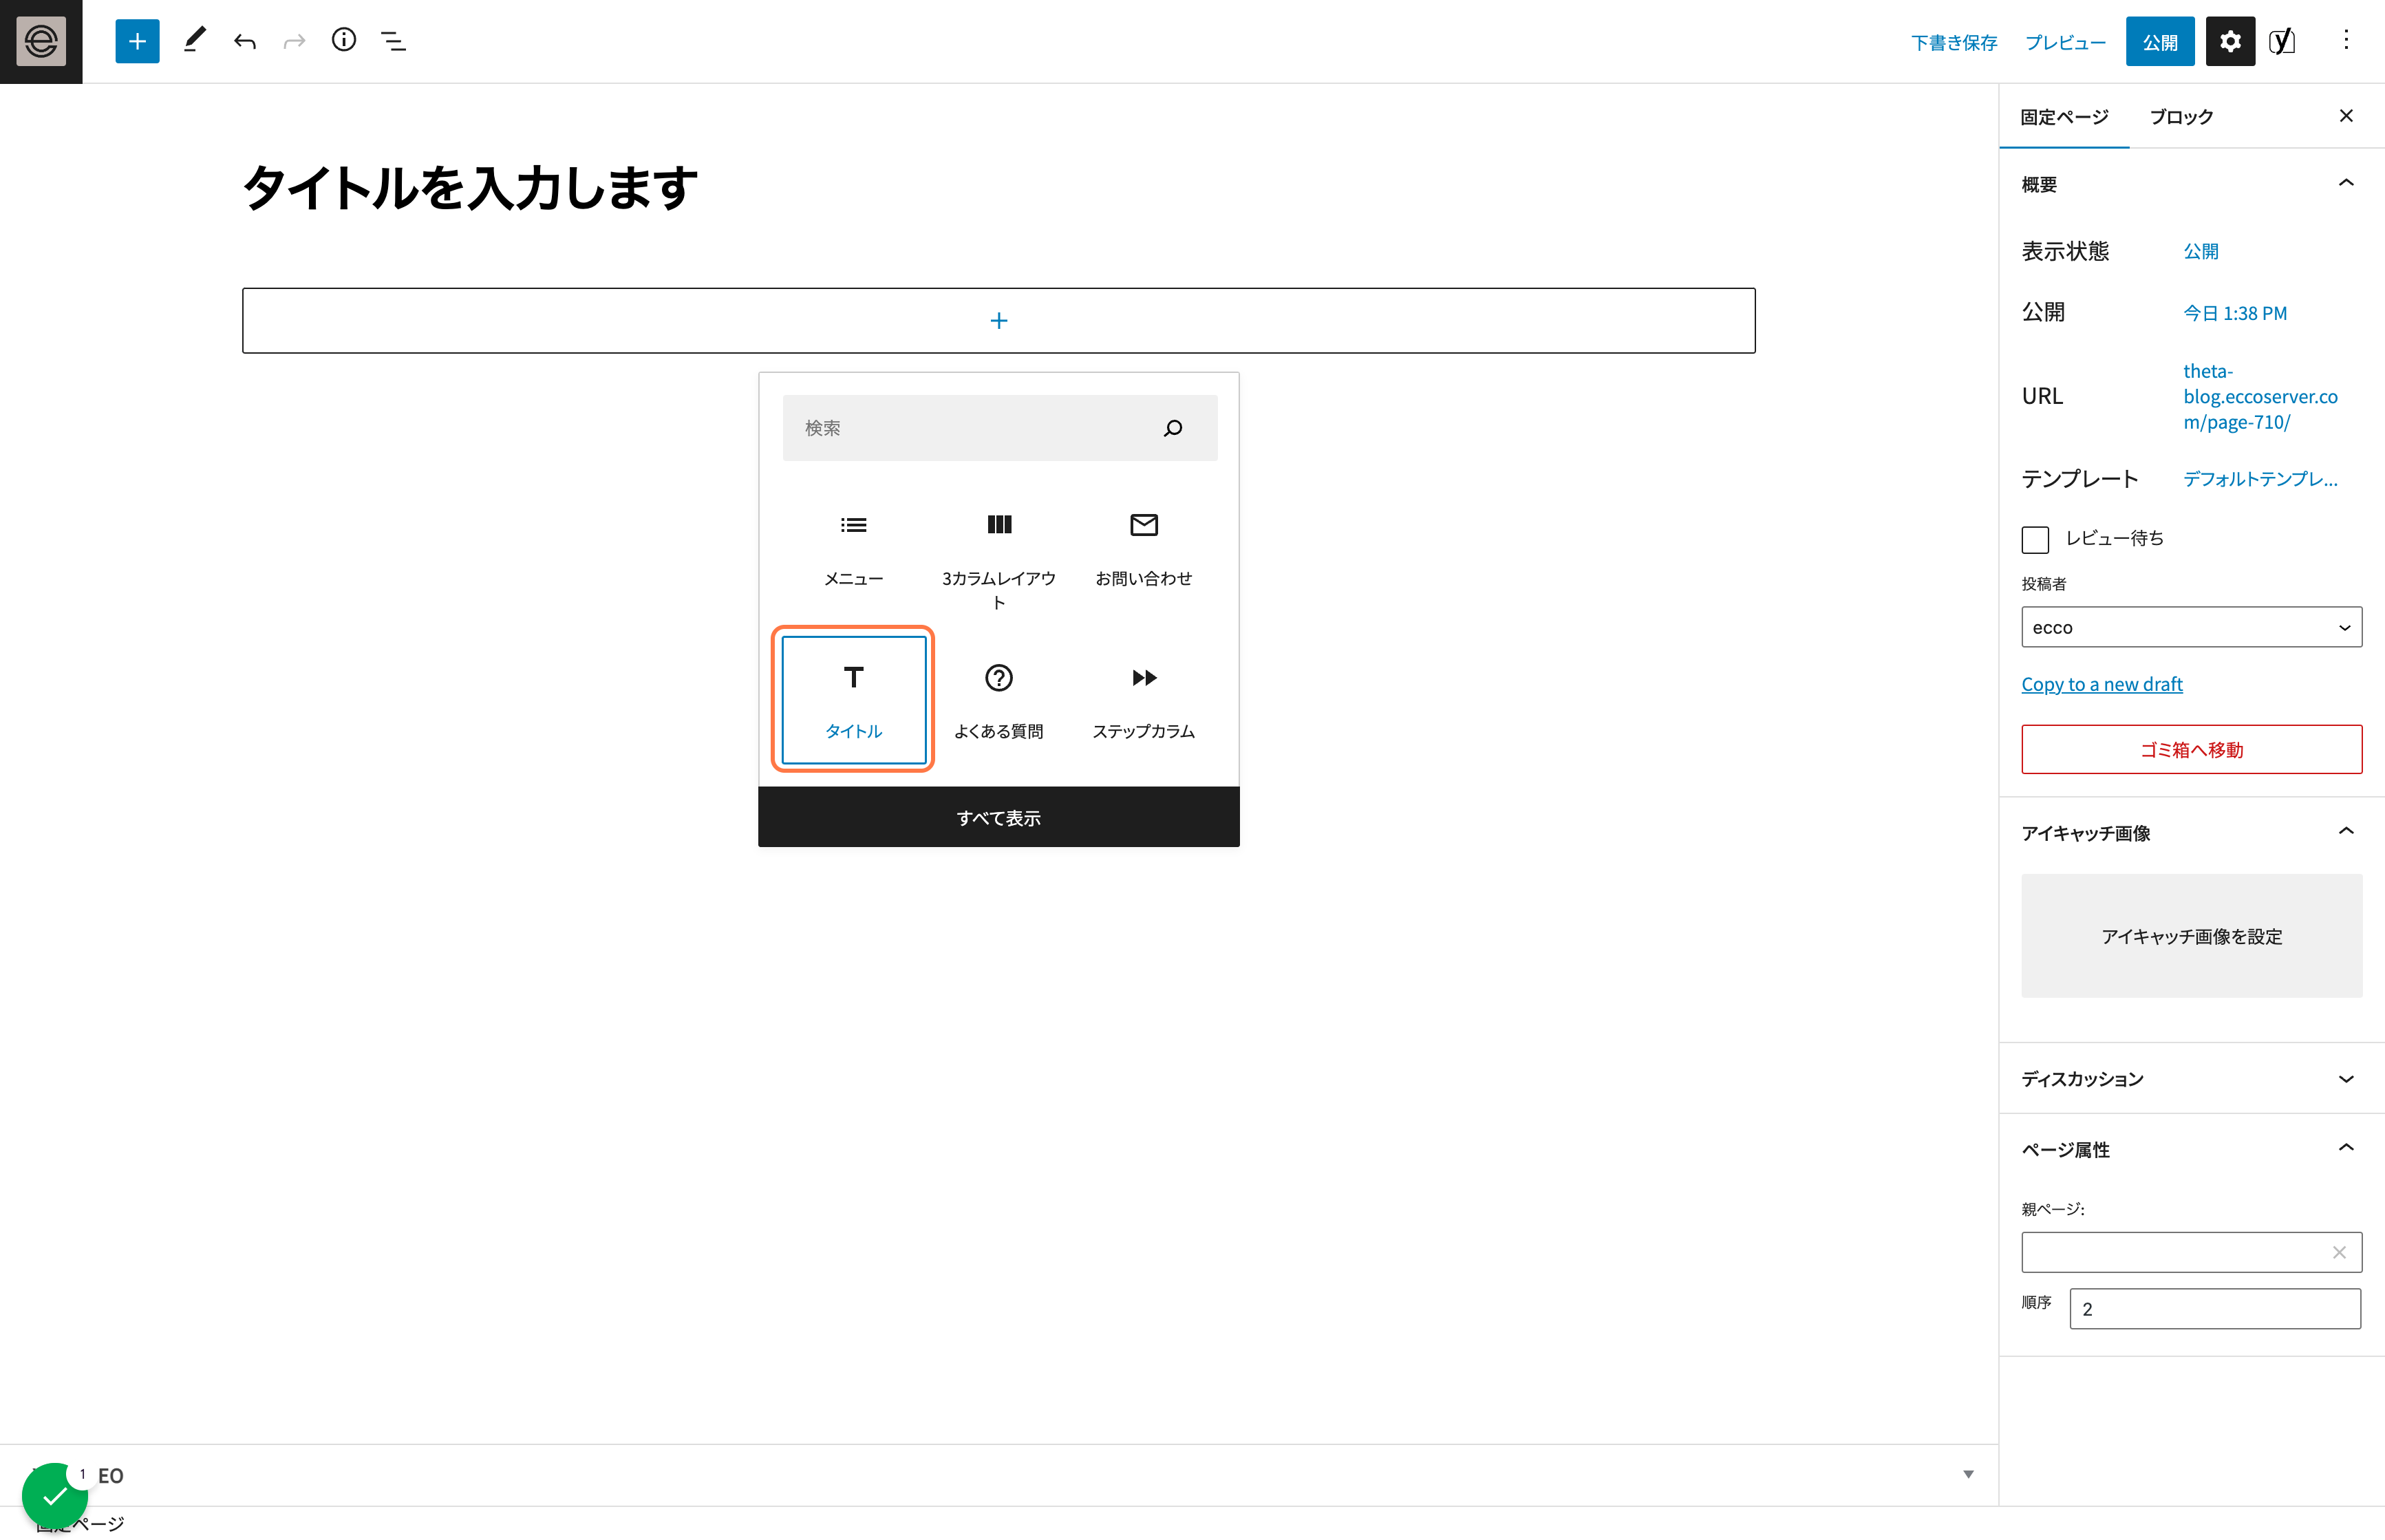Viewport: 2385px width, 1540px height.
Task: Open the デフォルトテンプレ... template selector
Action: (x=2260, y=479)
